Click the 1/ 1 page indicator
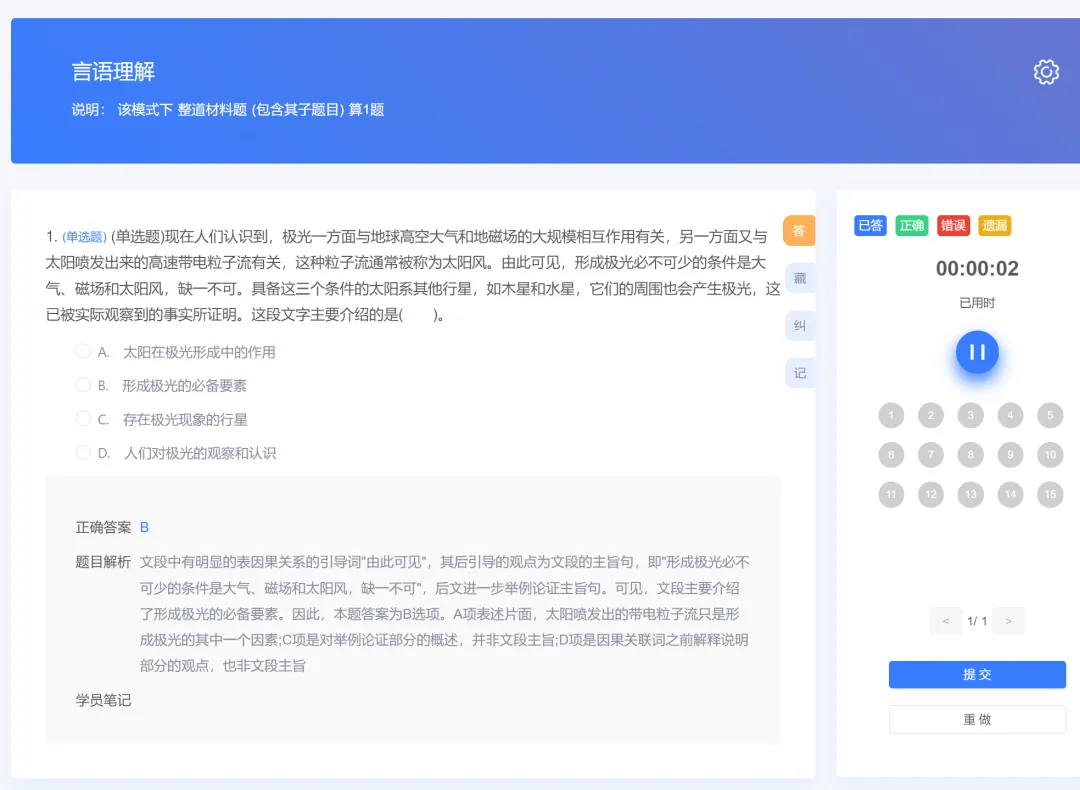1080x790 pixels. tap(977, 621)
